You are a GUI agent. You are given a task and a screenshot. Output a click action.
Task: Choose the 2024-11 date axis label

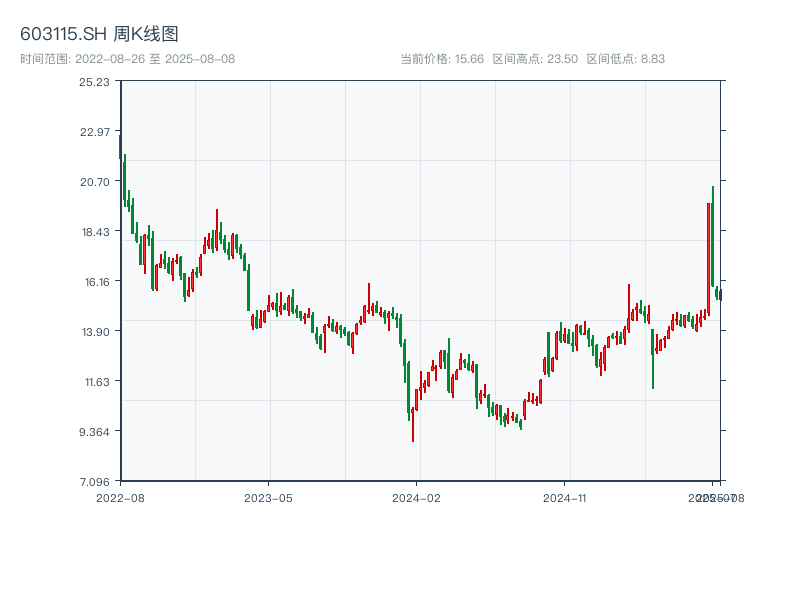tap(565, 497)
